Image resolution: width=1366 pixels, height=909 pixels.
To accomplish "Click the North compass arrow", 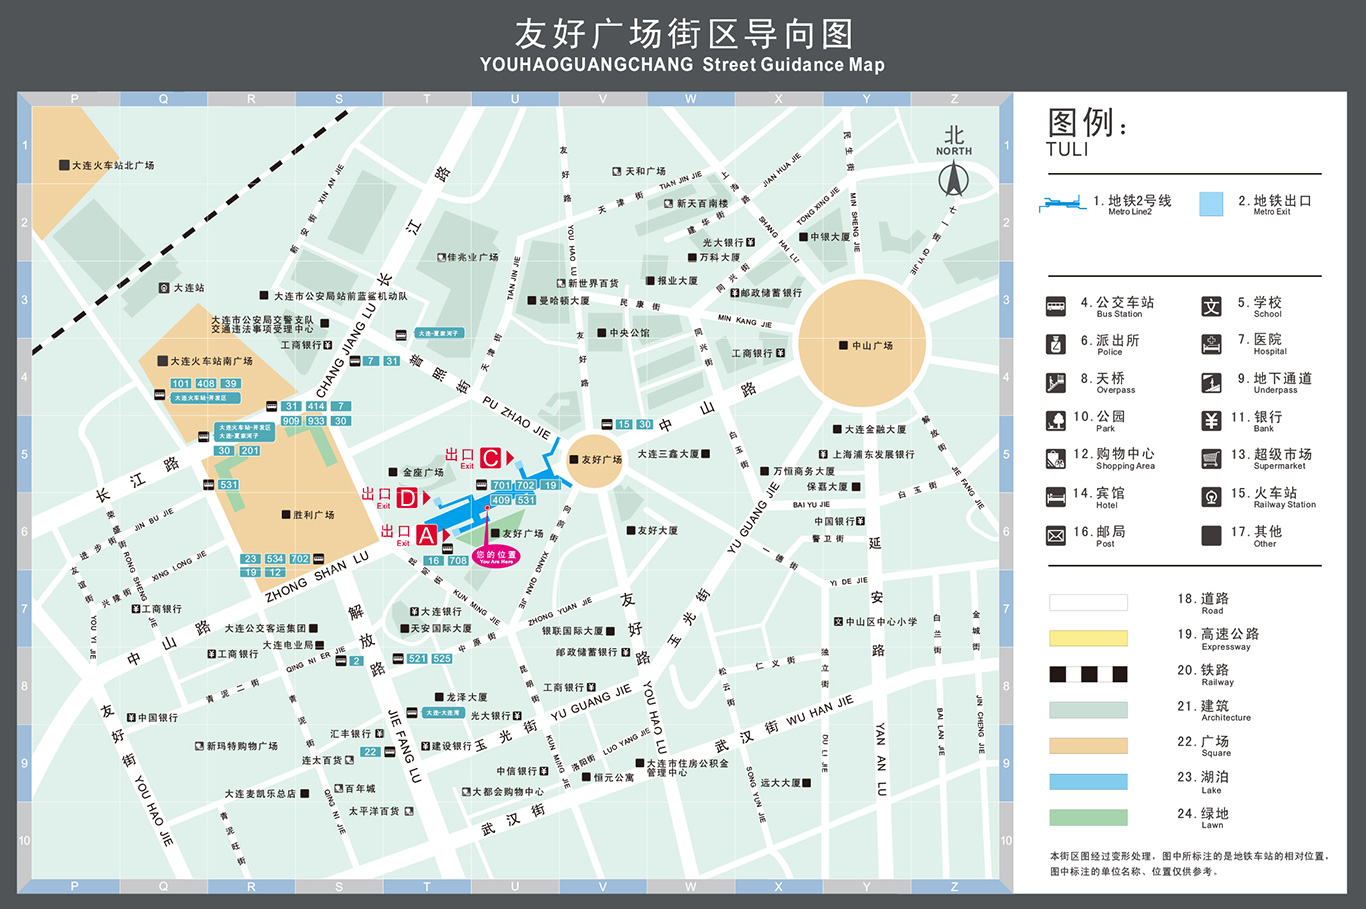I will tap(953, 179).
